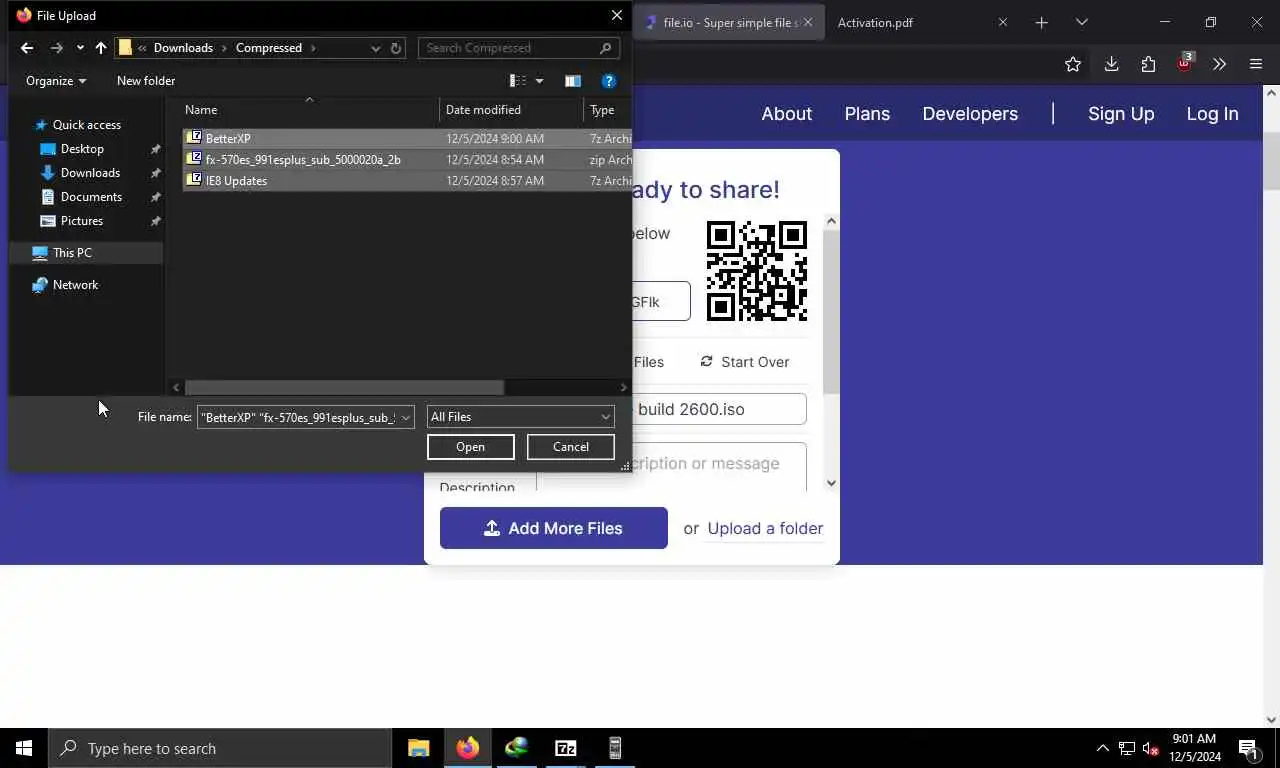Open view options dropdown arrow
The width and height of the screenshot is (1280, 768).
click(539, 81)
